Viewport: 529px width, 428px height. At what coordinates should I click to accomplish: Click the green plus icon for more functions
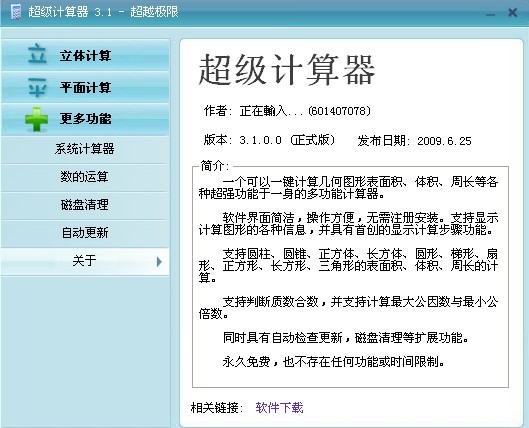click(x=36, y=119)
